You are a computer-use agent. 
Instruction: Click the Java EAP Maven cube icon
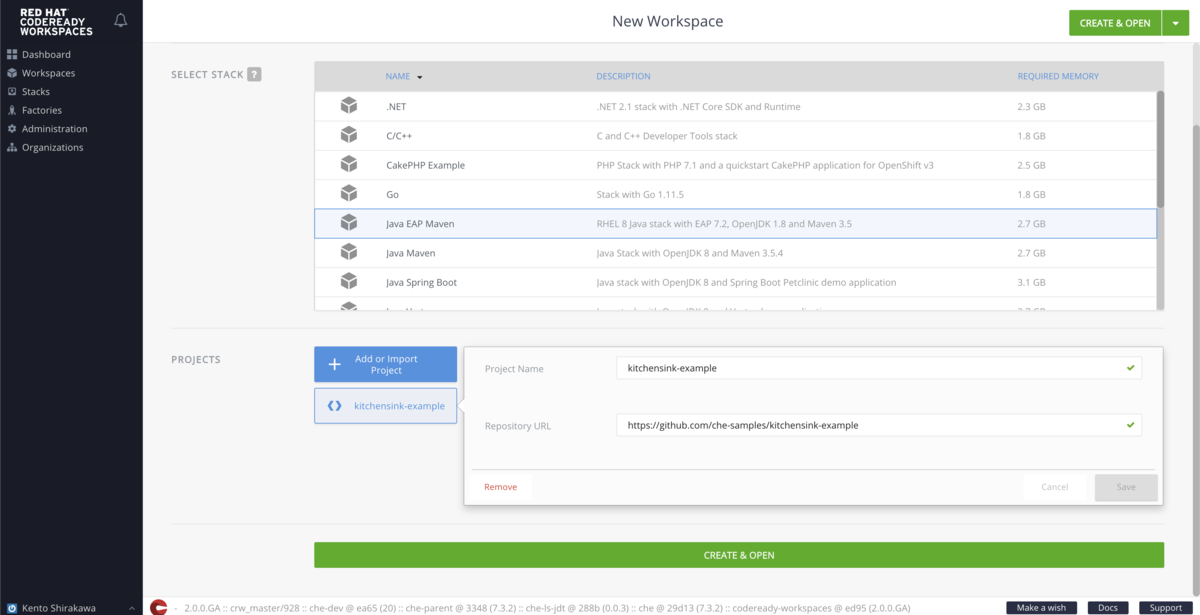point(349,223)
